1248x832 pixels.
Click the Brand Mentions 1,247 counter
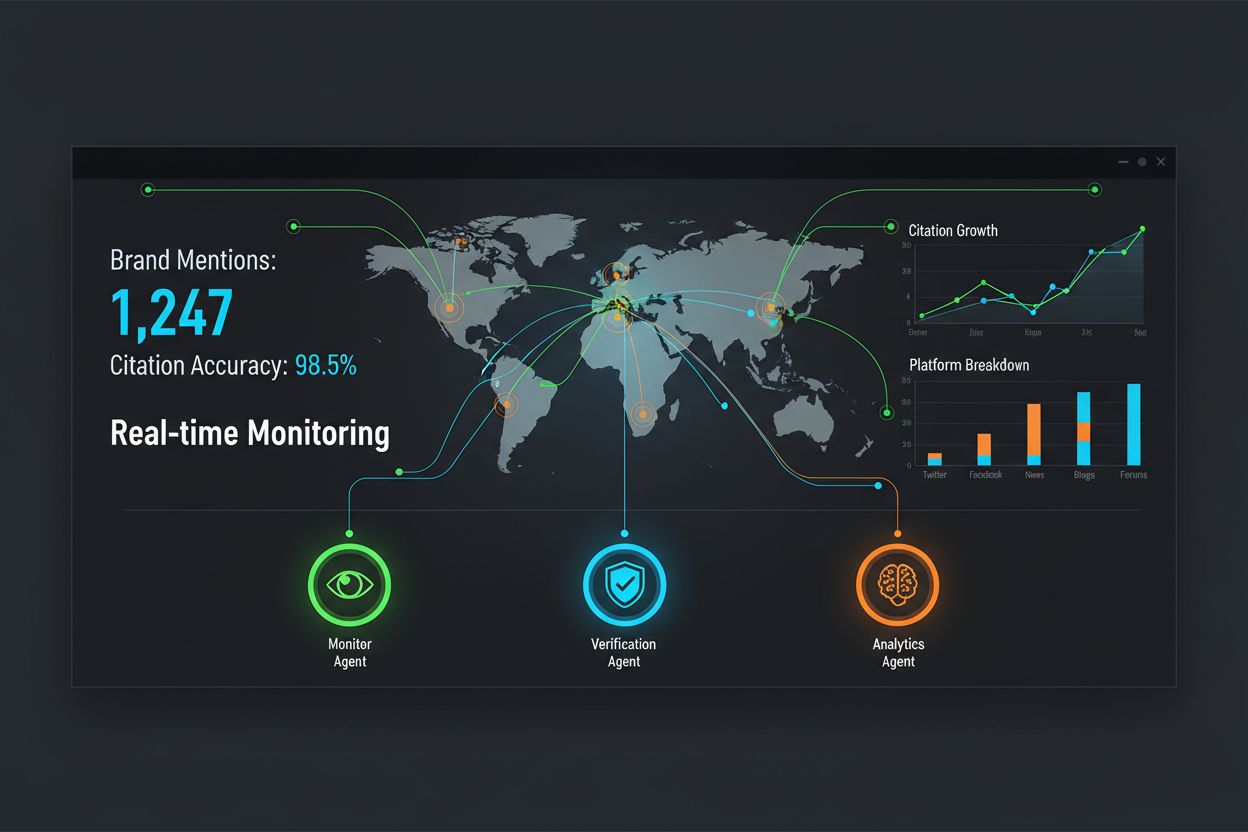point(171,312)
